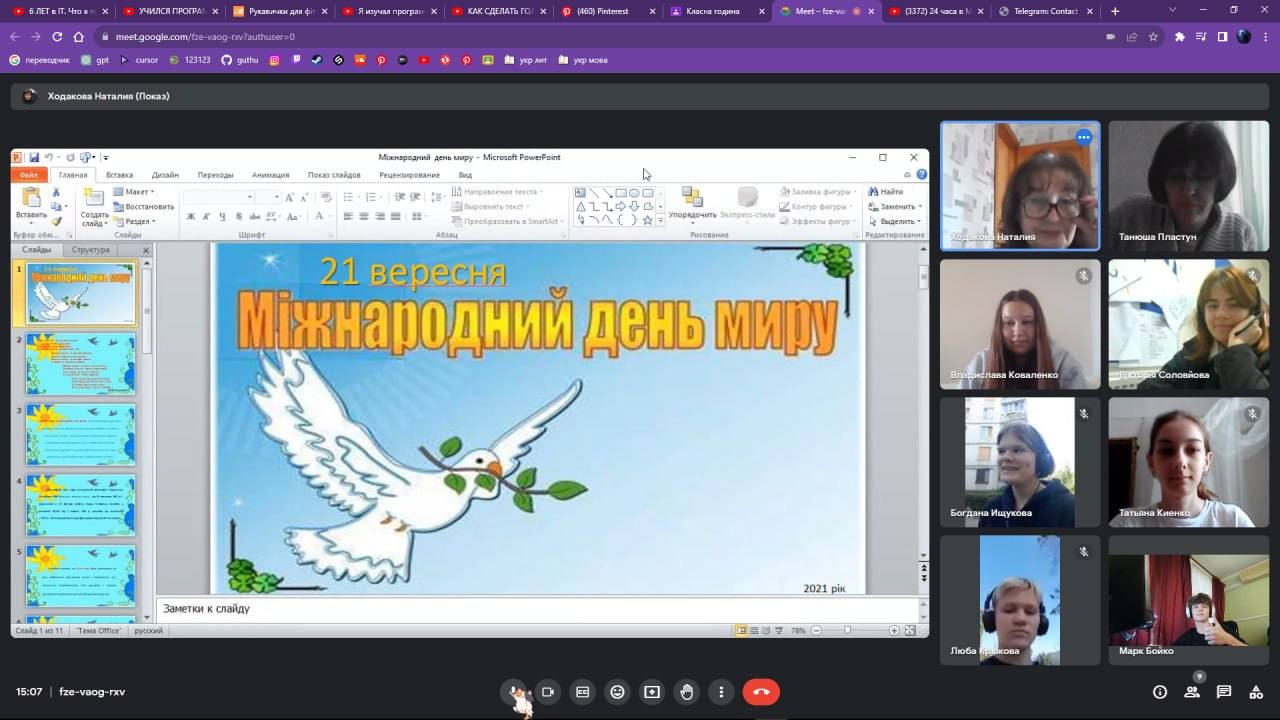
Task: Open the three-dot more options menu
Action: (x=721, y=692)
